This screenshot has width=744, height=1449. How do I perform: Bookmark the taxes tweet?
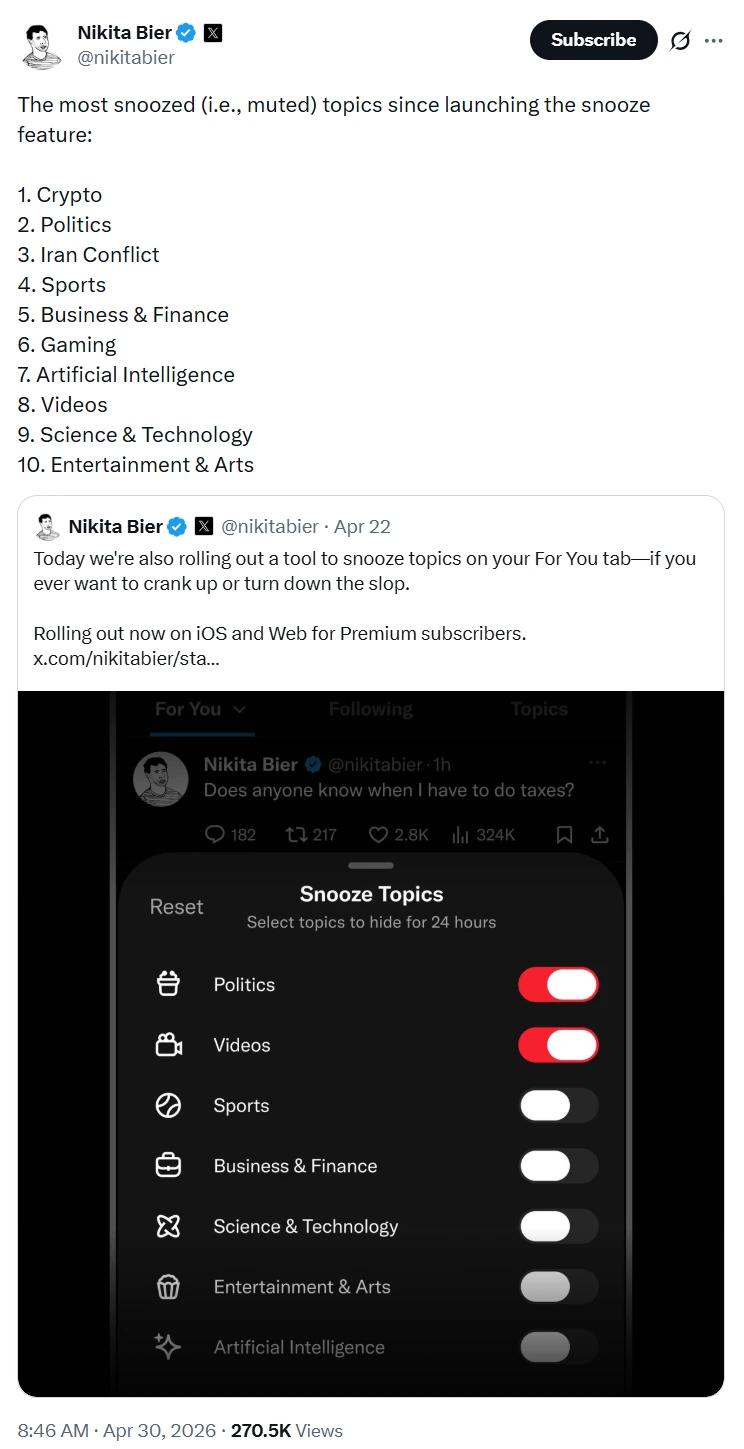tap(566, 834)
